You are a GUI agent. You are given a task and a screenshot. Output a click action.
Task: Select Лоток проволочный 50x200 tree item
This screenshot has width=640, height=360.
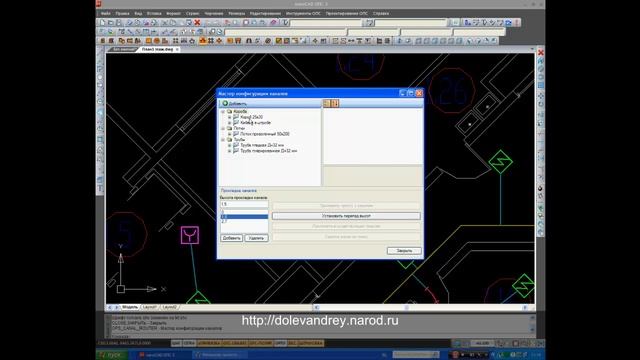click(x=264, y=134)
